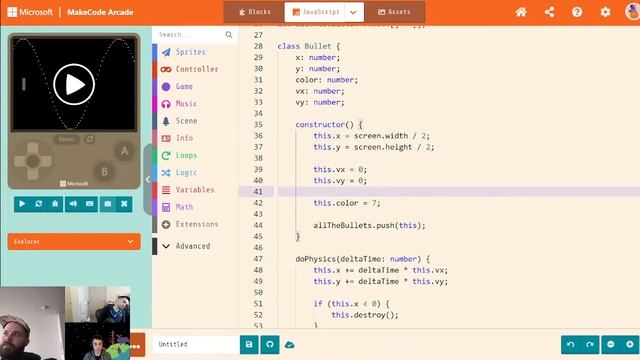Click the Microsoft logo
This screenshot has width=640, height=360.
(x=30, y=12)
